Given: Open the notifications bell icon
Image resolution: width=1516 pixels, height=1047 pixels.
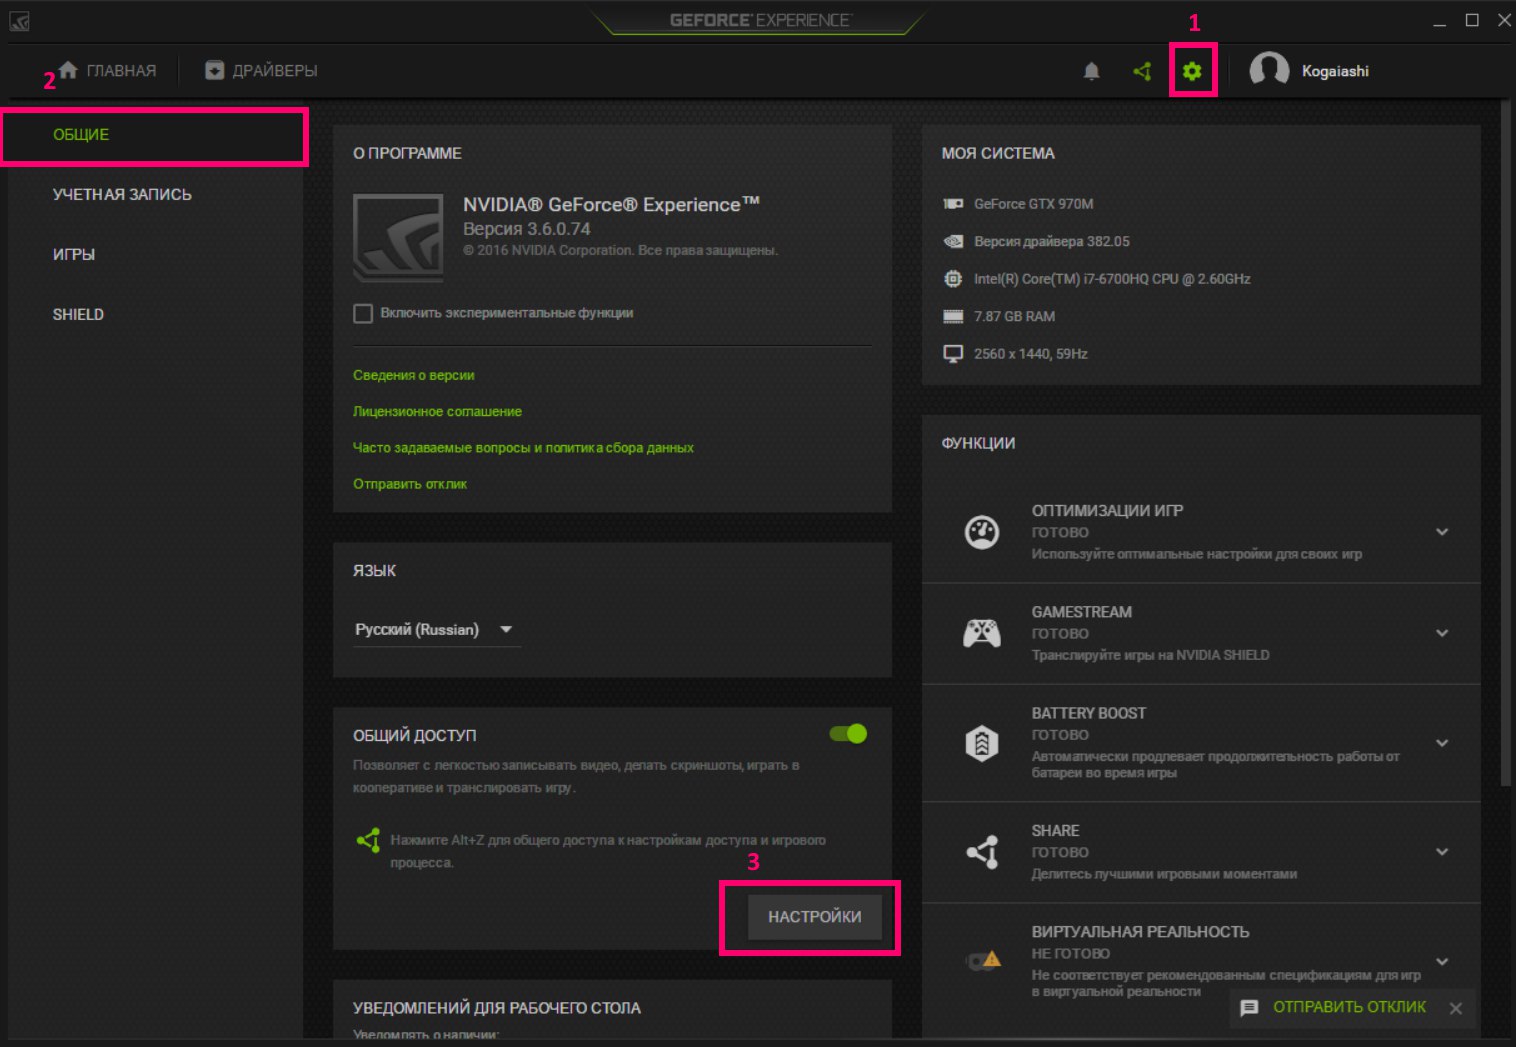Looking at the screenshot, I should pos(1091,71).
